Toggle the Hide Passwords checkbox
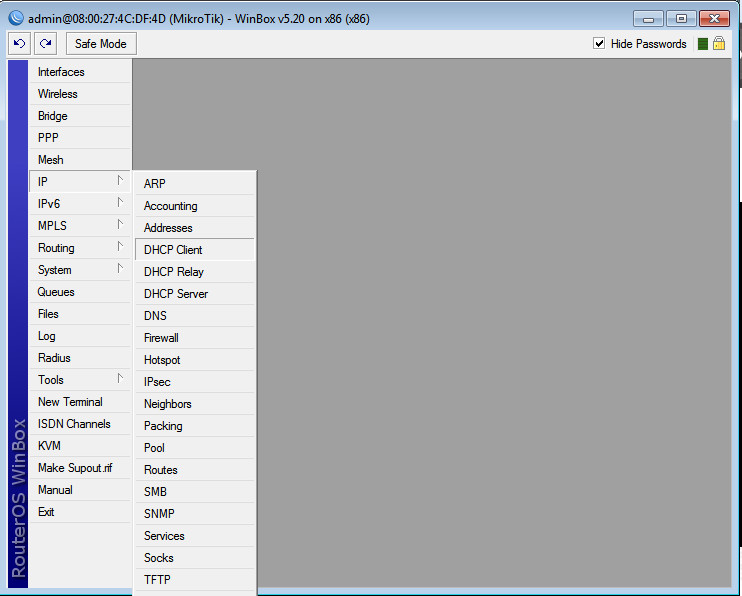 pos(599,44)
